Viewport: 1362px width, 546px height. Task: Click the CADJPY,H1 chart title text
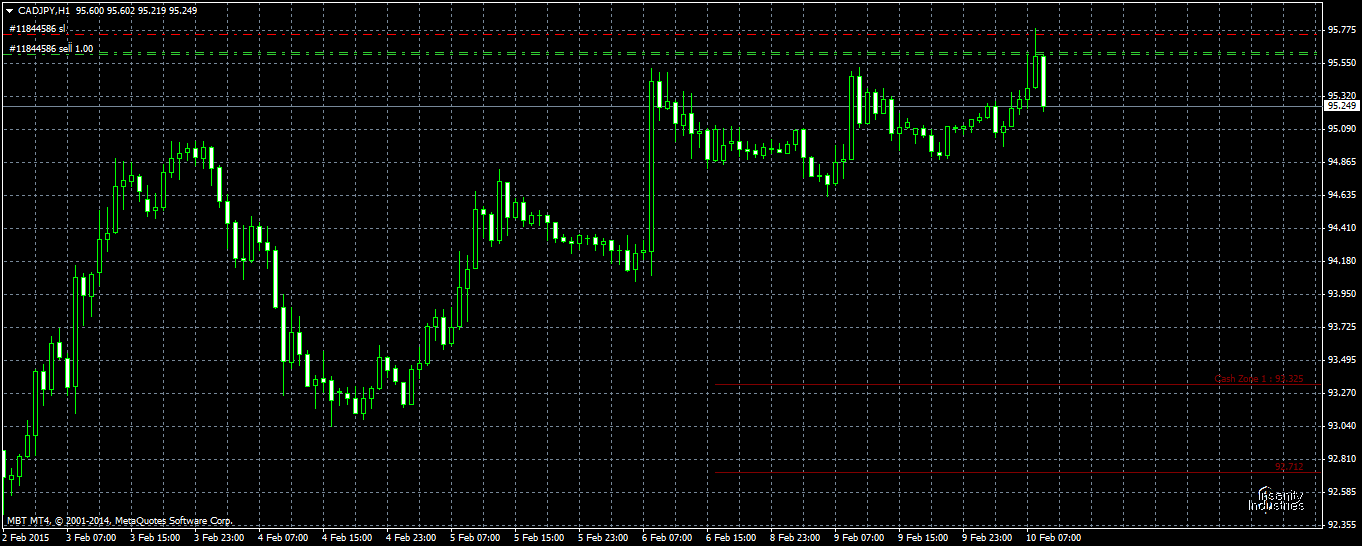(x=44, y=9)
